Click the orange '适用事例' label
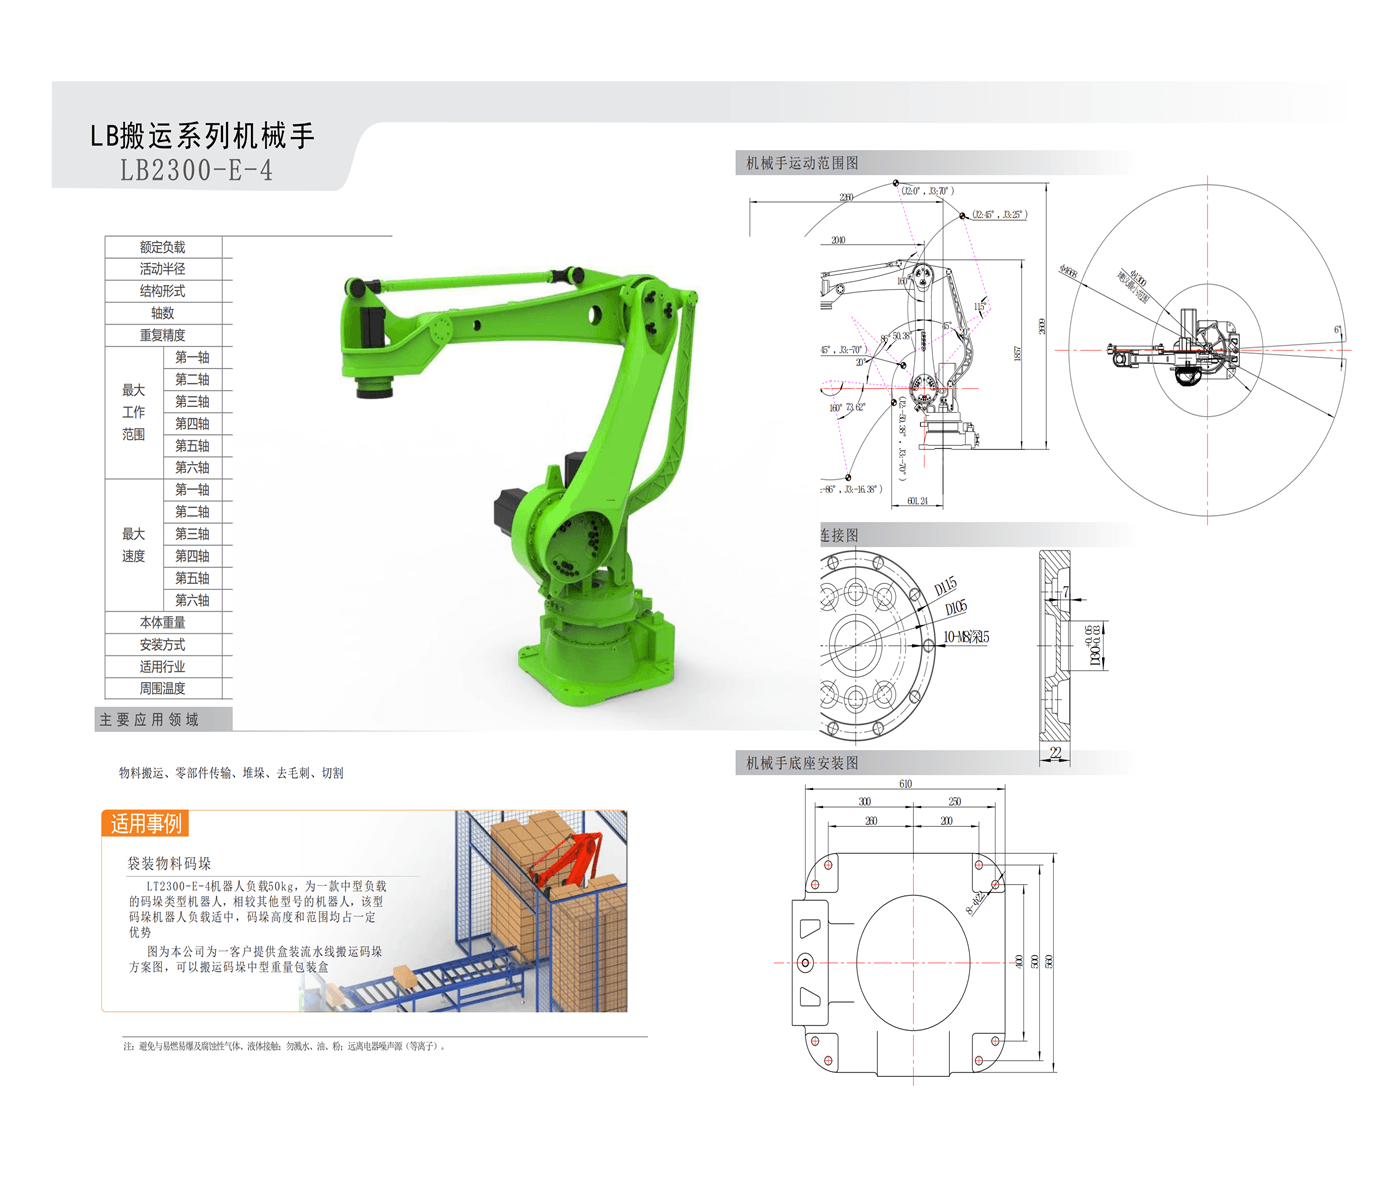Viewport: 1400px width, 1200px height. tap(146, 823)
